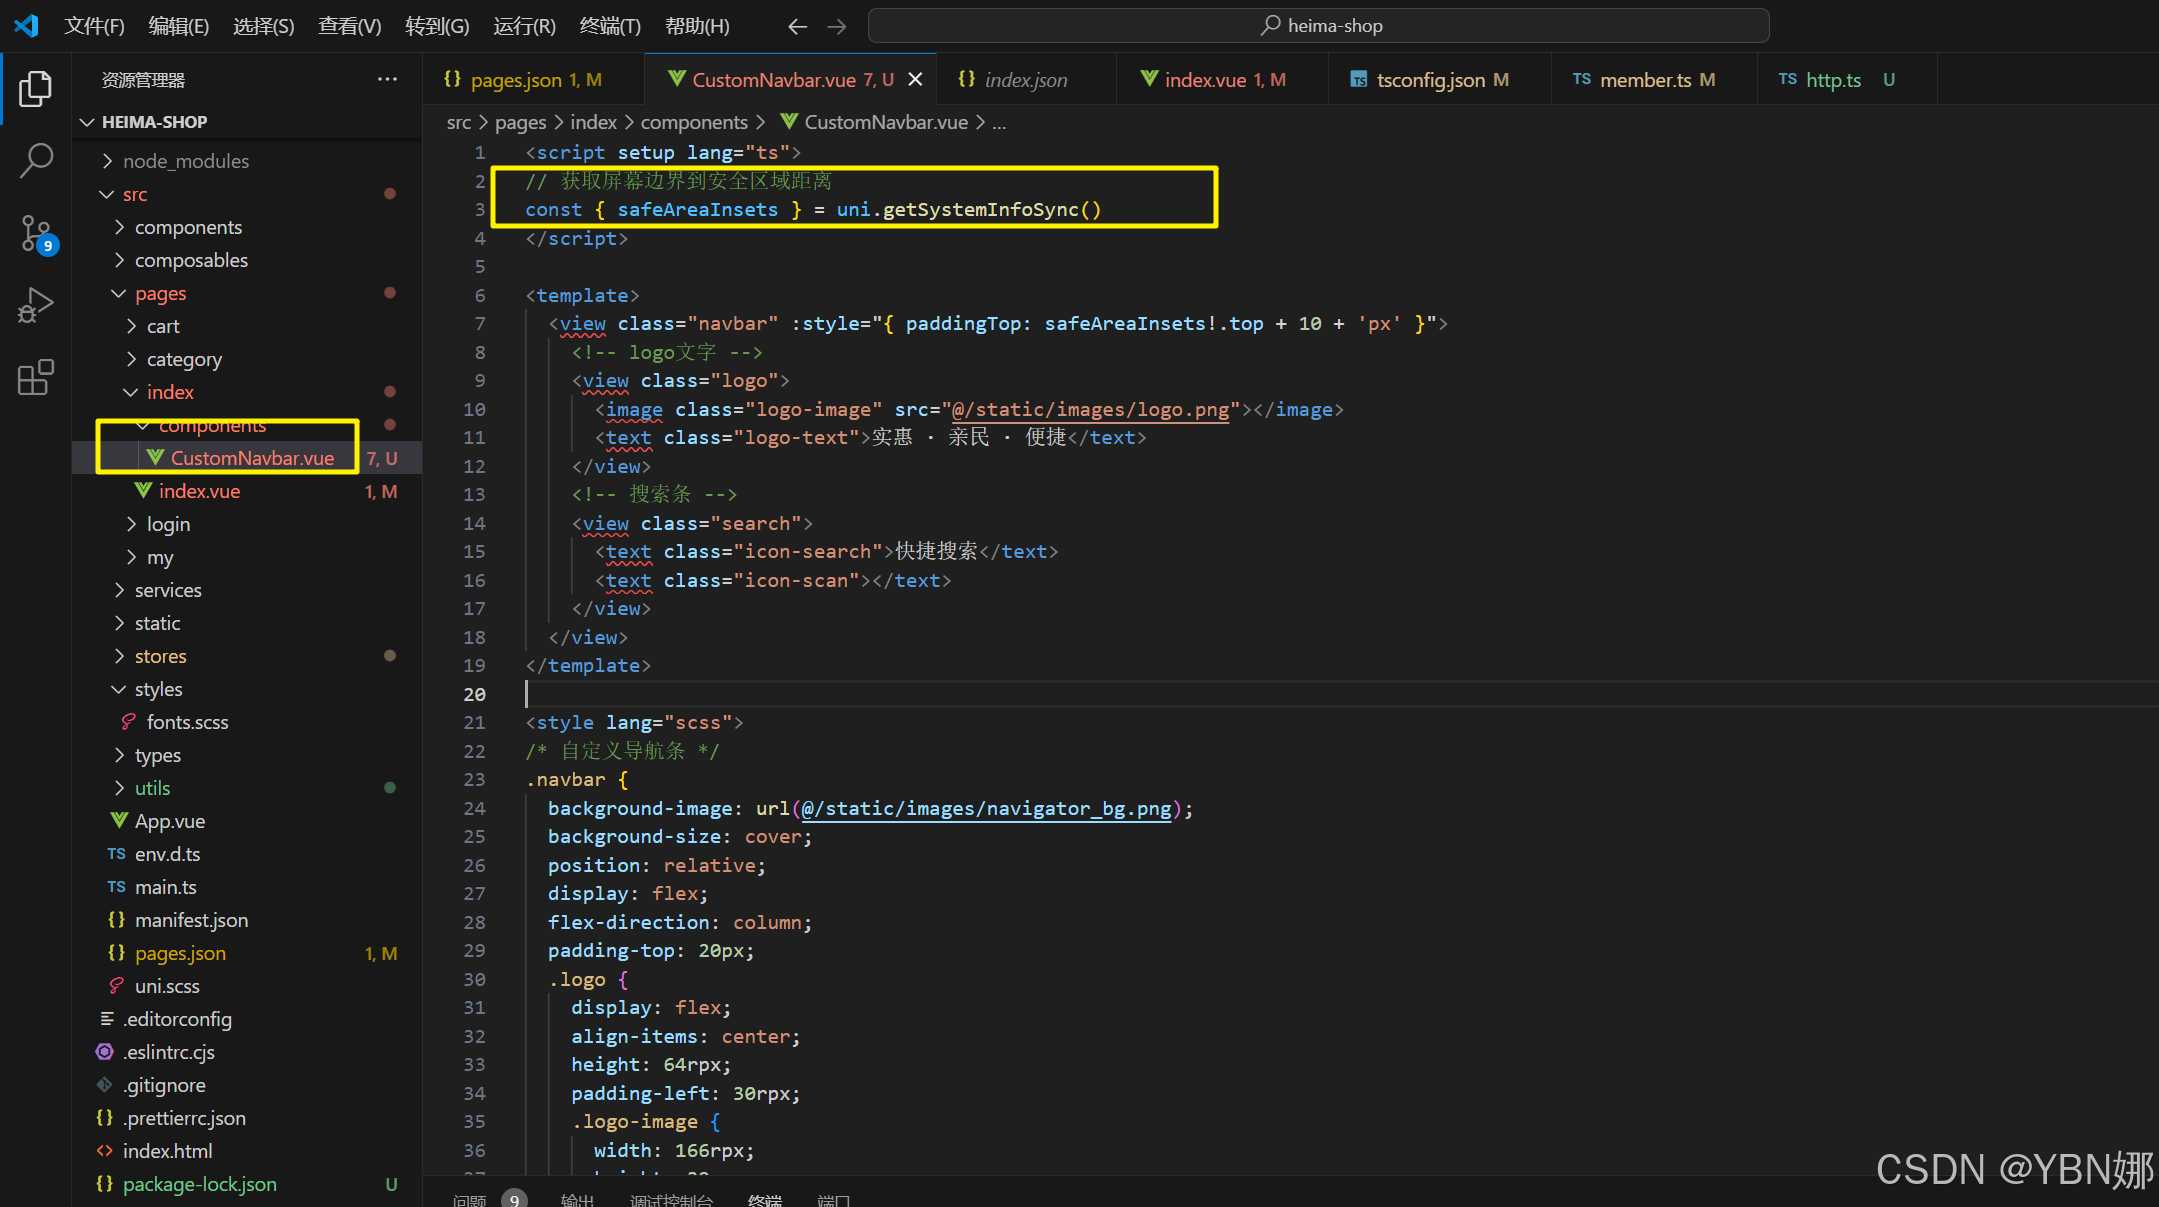The image size is (2159, 1207).
Task: Open the 问题 panel tab
Action: pyautogui.click(x=469, y=1199)
